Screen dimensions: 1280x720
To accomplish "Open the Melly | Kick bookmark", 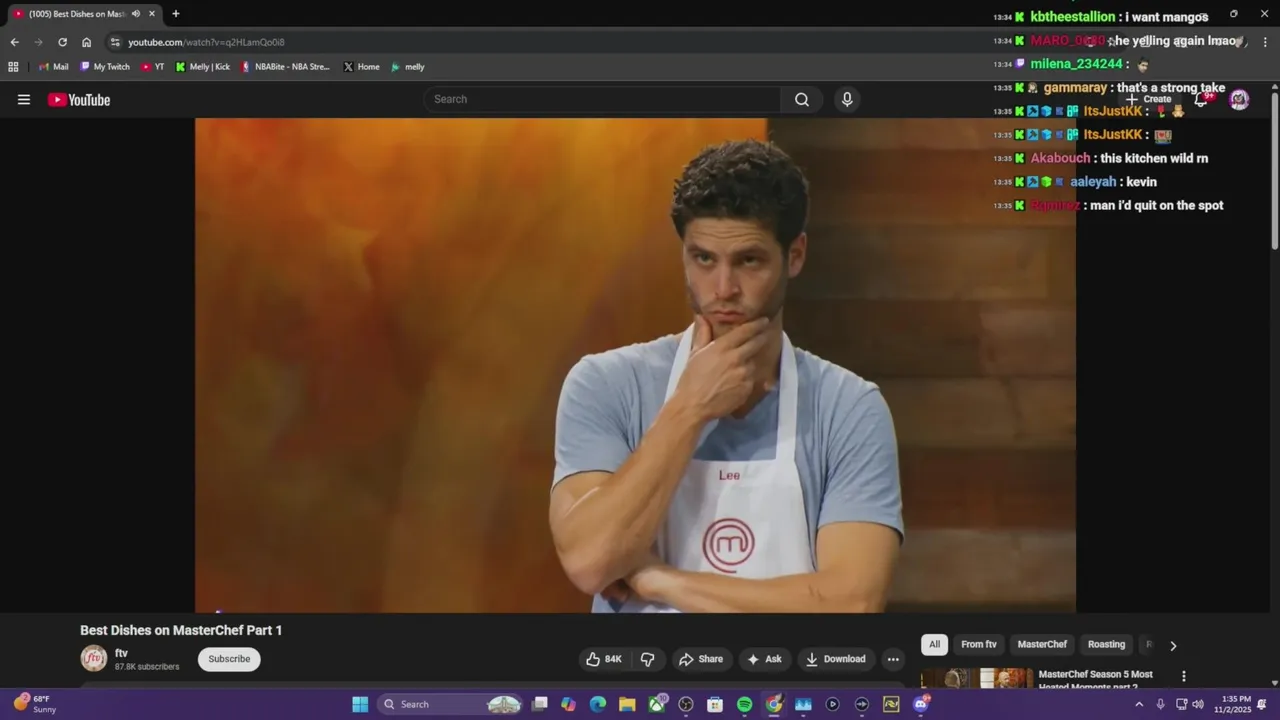I will pos(203,67).
